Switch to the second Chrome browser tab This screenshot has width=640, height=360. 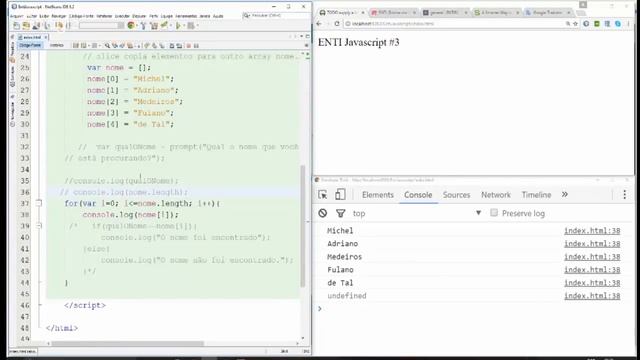pyautogui.click(x=393, y=13)
